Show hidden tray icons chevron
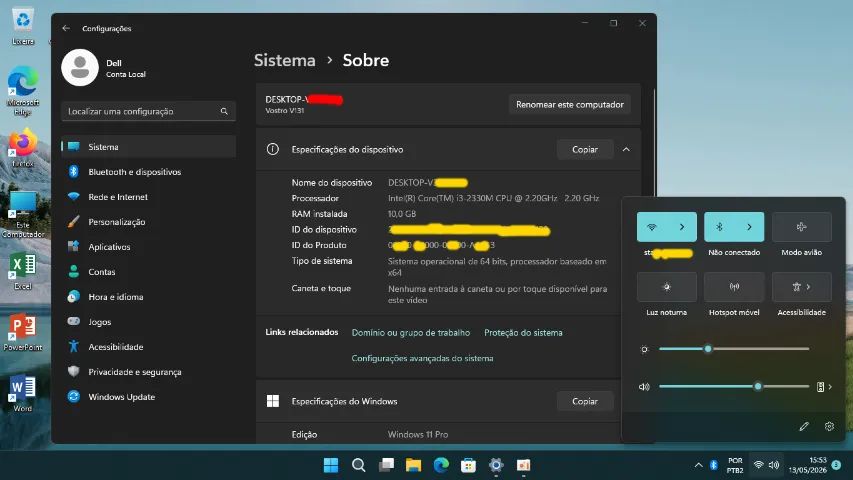The height and width of the screenshot is (480, 853). [699, 465]
